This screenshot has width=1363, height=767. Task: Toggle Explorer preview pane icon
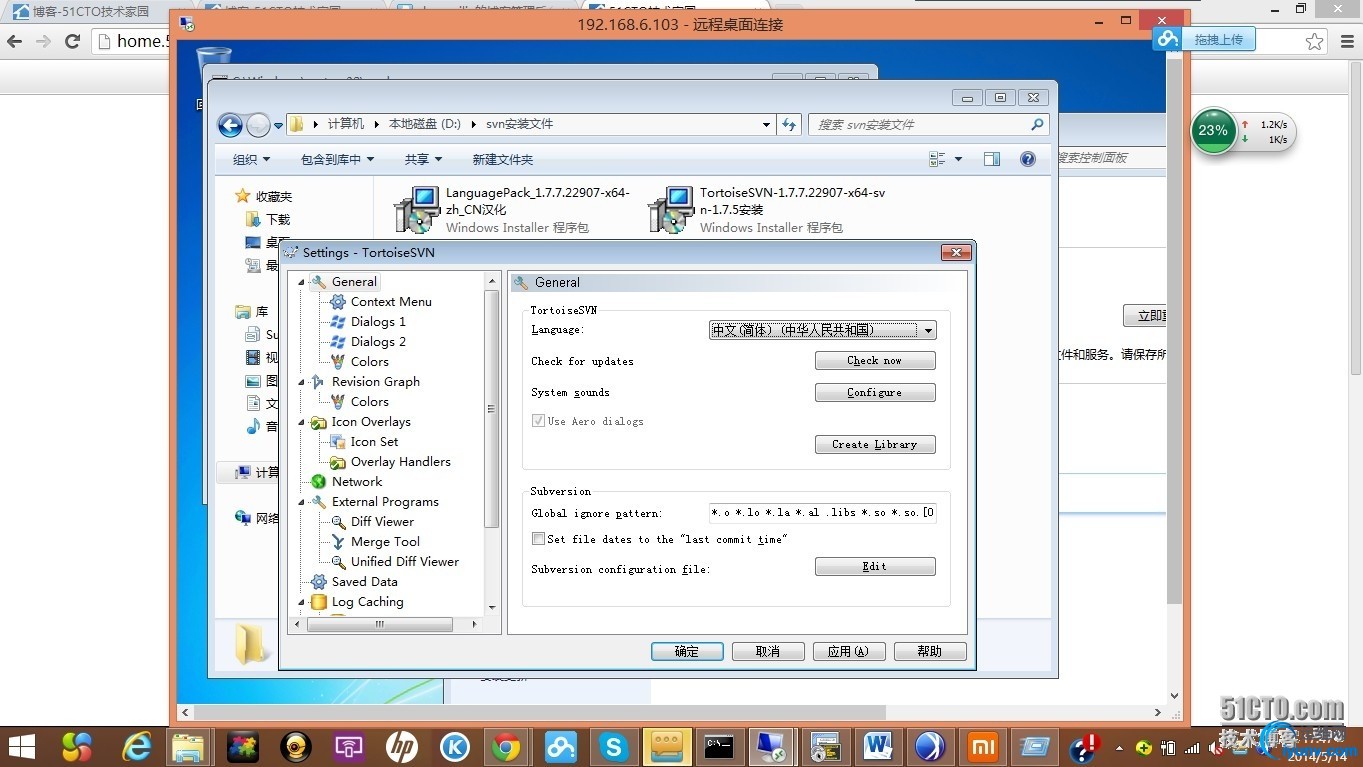(991, 159)
